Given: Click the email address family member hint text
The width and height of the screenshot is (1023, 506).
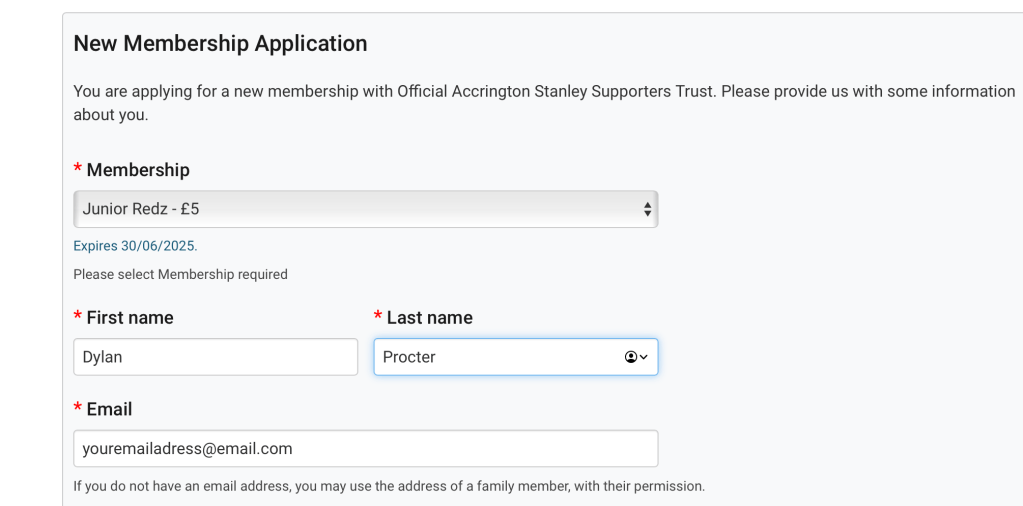Looking at the screenshot, I should click(x=389, y=487).
